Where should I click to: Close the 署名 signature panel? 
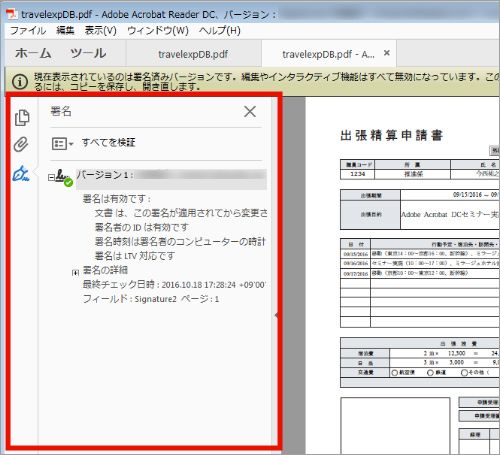(x=250, y=112)
